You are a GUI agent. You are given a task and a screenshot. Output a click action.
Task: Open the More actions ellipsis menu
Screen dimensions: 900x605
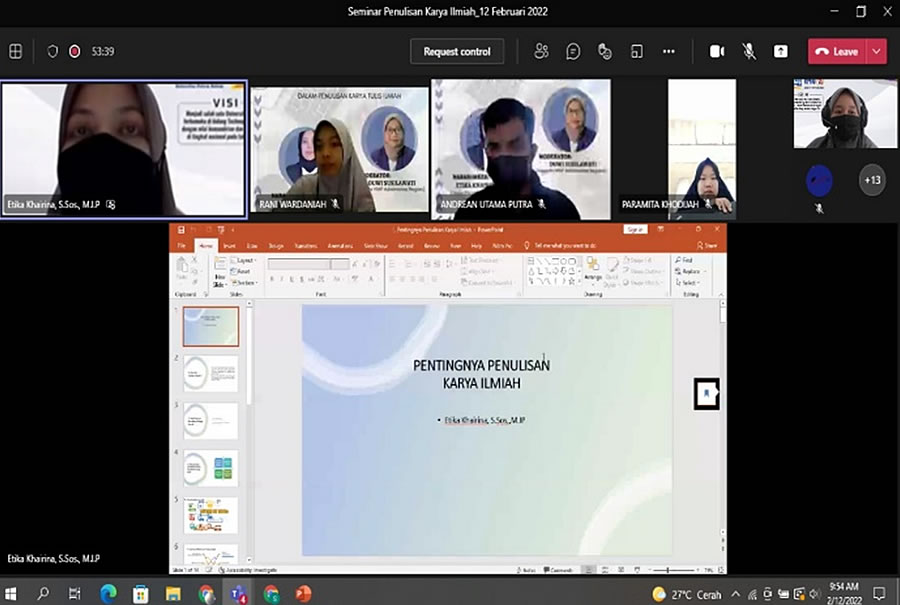669,51
